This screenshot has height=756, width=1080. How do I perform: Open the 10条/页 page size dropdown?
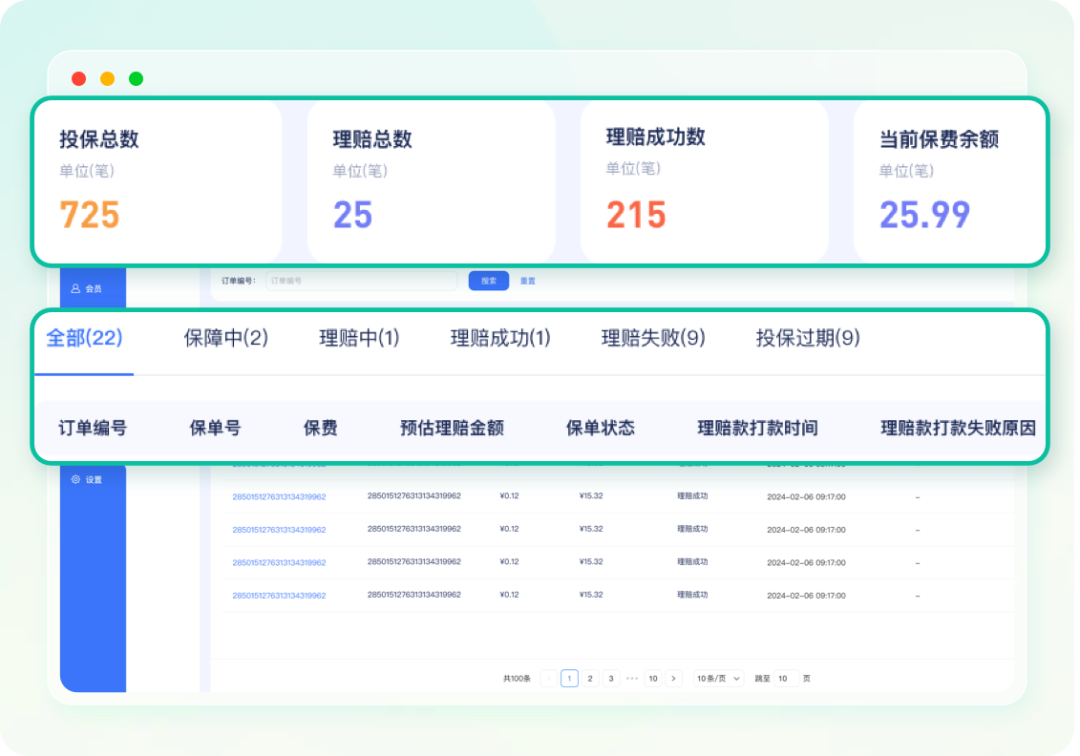718,678
